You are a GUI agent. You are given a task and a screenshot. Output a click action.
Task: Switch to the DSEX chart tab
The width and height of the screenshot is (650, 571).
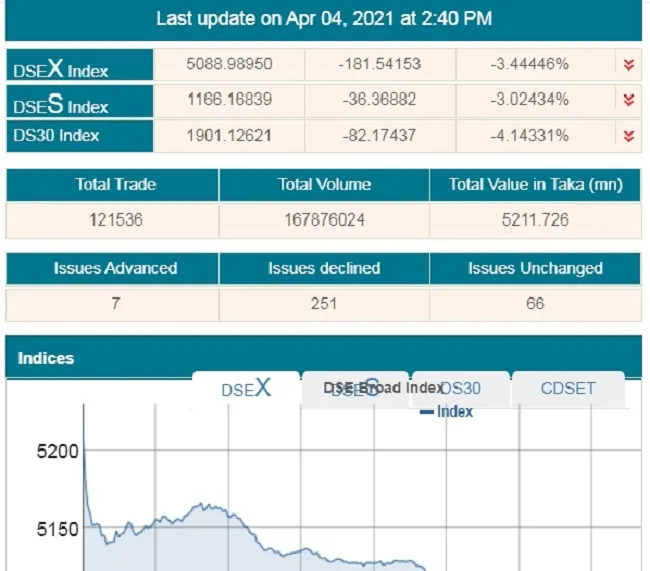246,389
